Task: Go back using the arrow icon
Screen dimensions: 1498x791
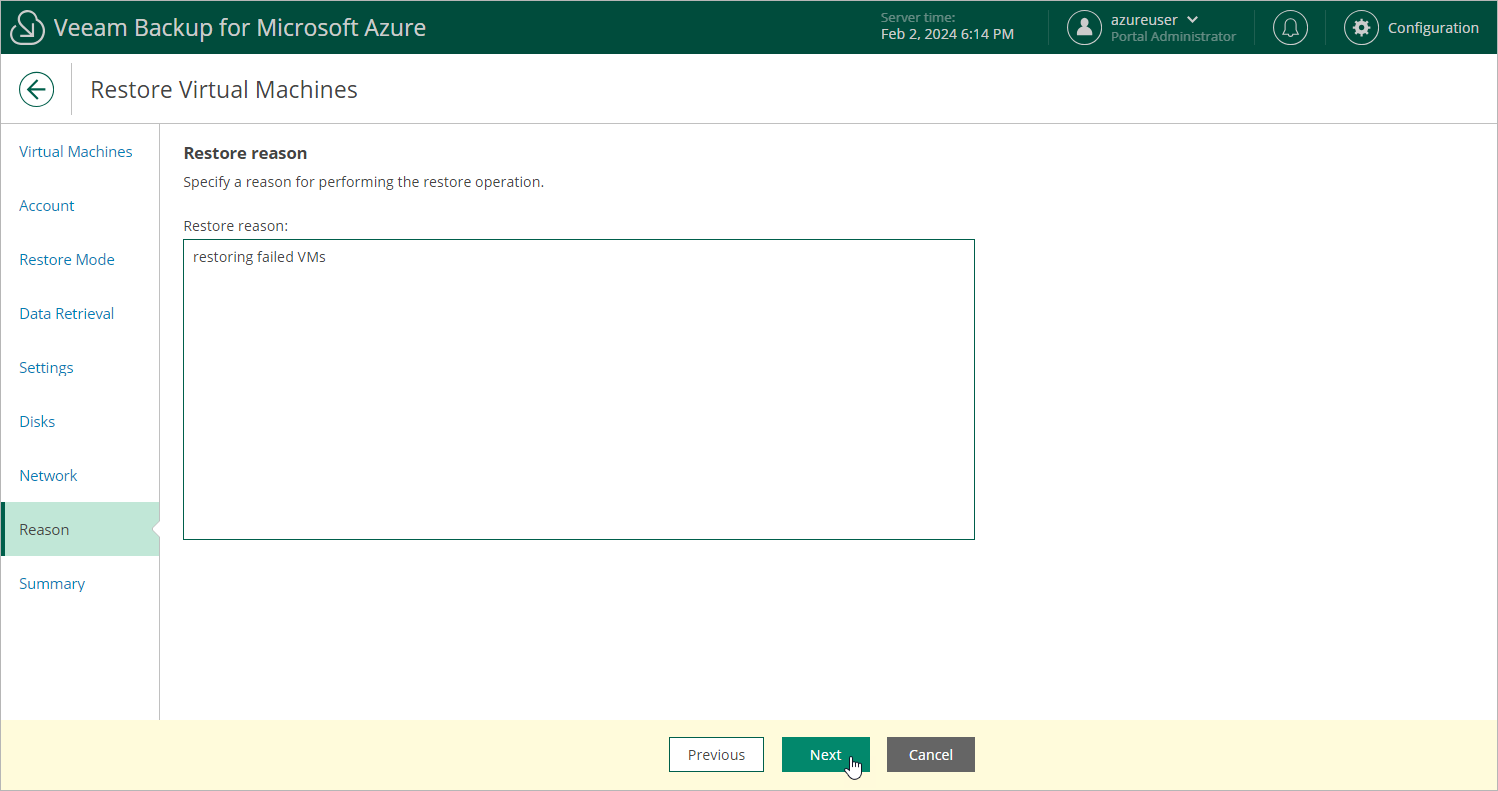Action: pos(36,89)
